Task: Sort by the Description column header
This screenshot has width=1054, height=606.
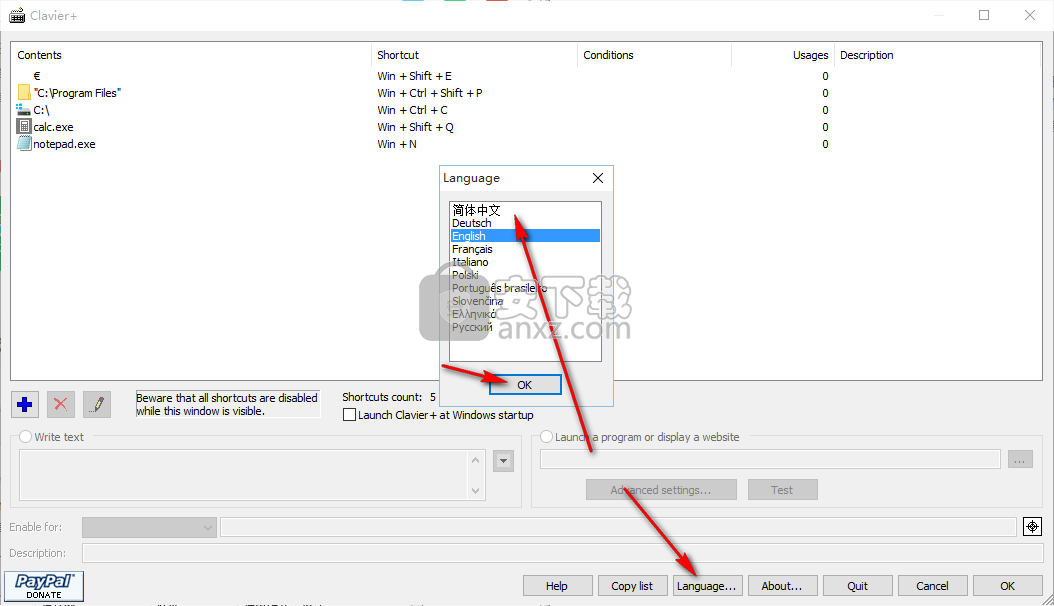Action: pos(937,55)
